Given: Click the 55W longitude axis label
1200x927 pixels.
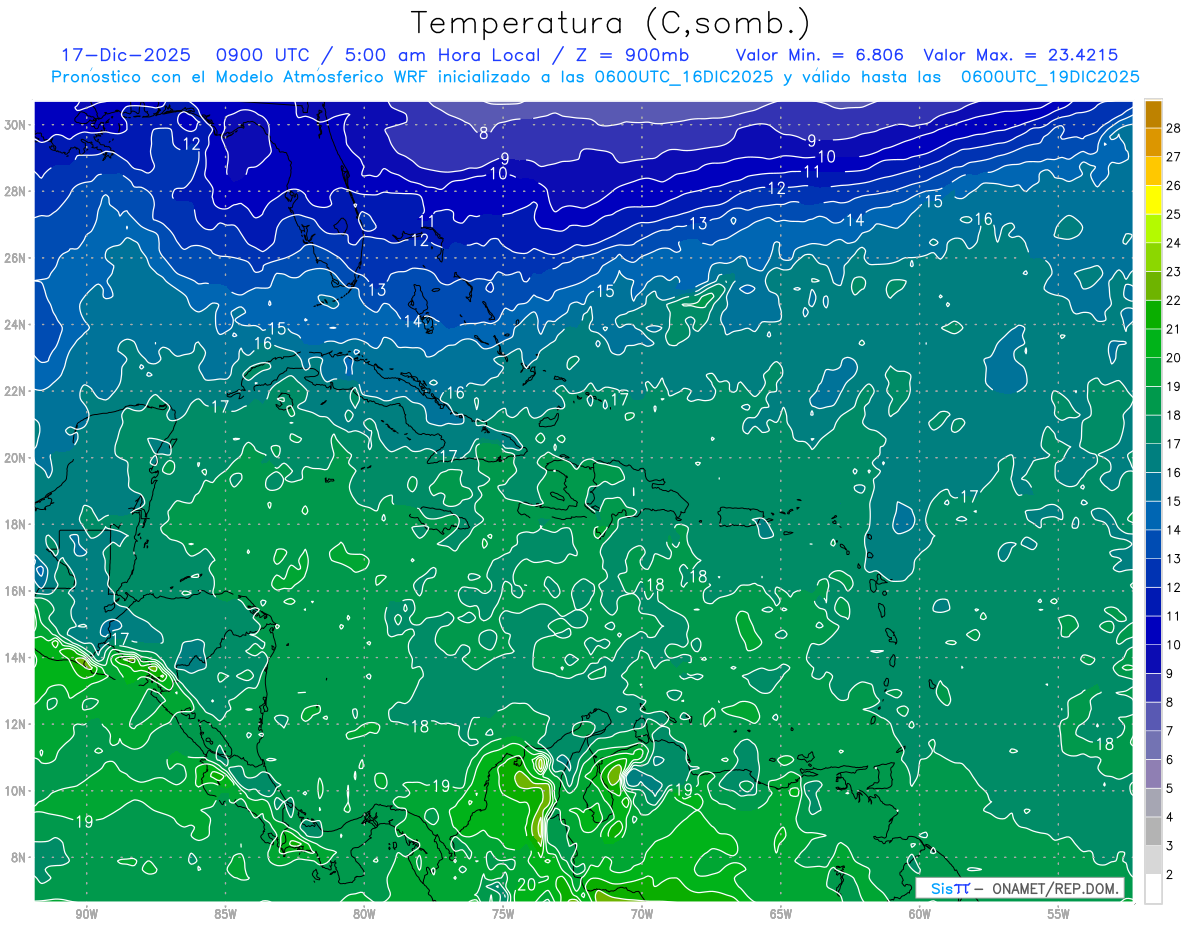Looking at the screenshot, I should [x=1059, y=914].
